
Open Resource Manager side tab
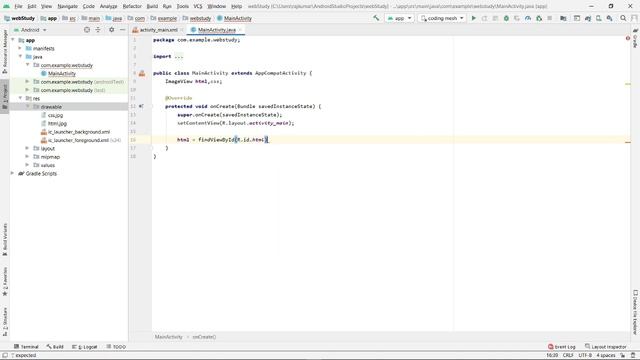(5, 51)
